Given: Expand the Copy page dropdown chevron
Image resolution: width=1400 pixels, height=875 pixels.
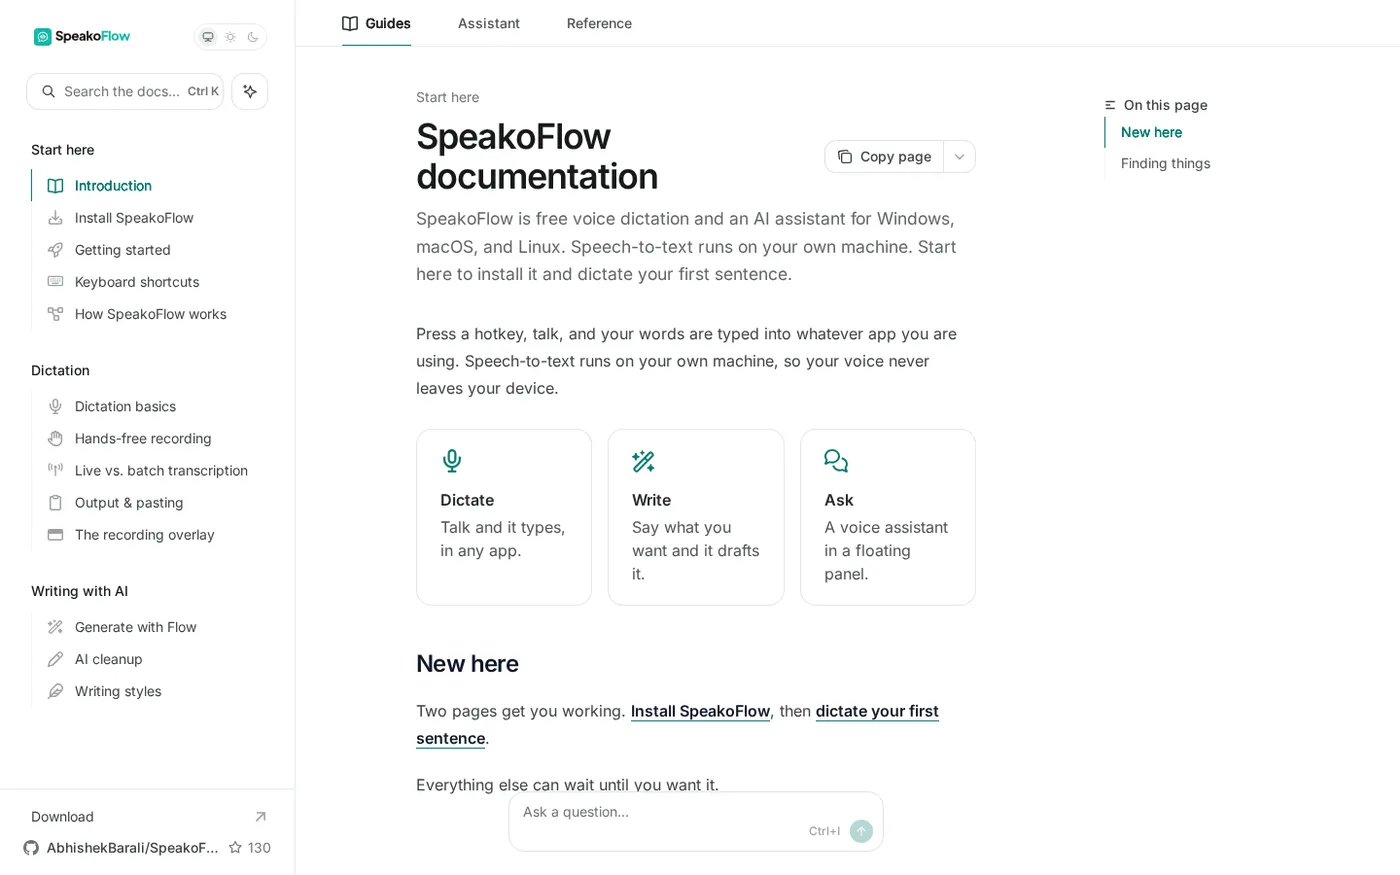Looking at the screenshot, I should 960,157.
